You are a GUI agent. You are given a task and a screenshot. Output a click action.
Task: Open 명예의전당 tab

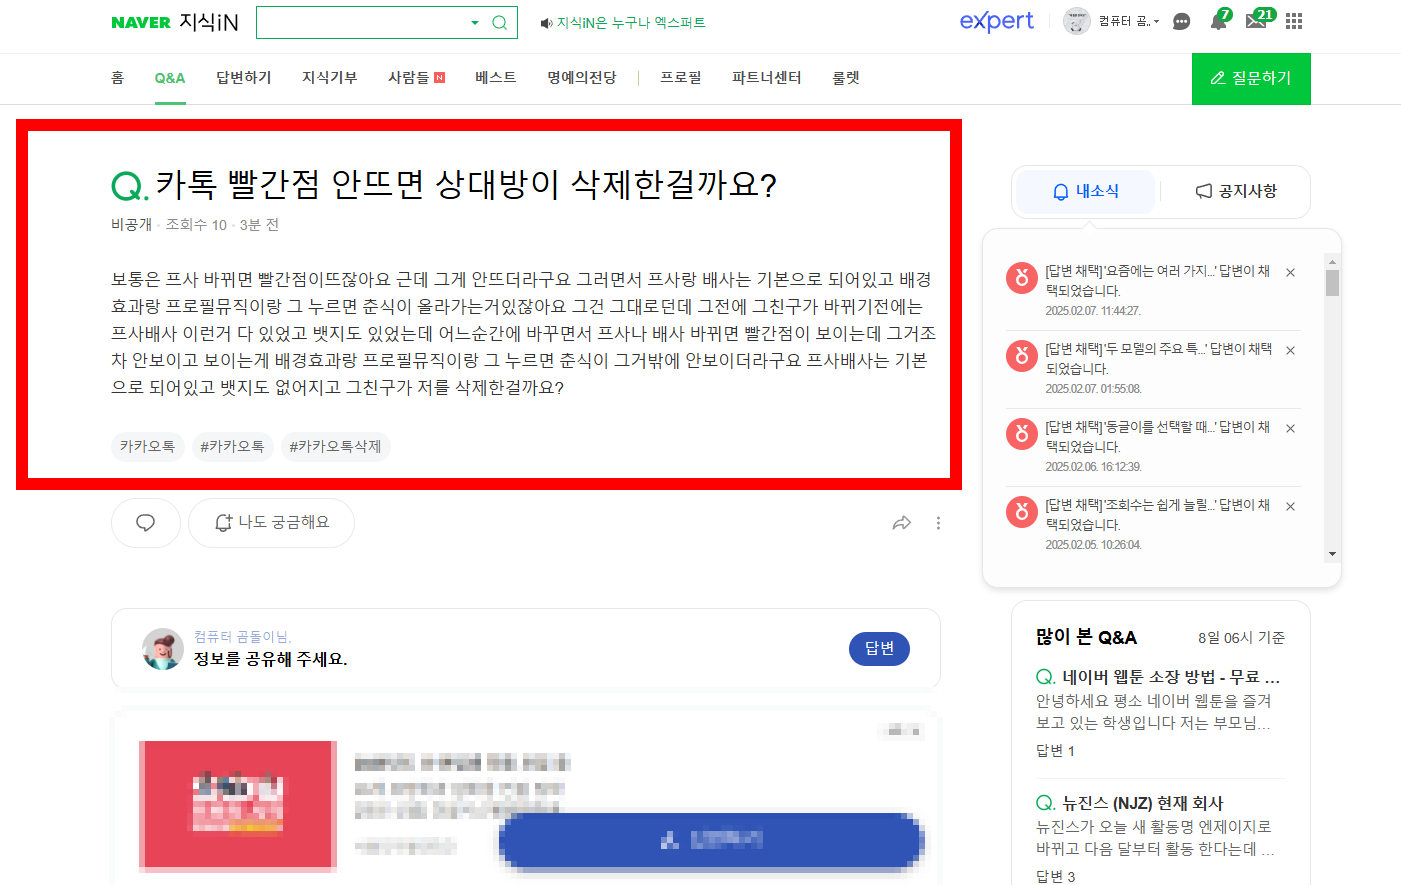coord(582,77)
